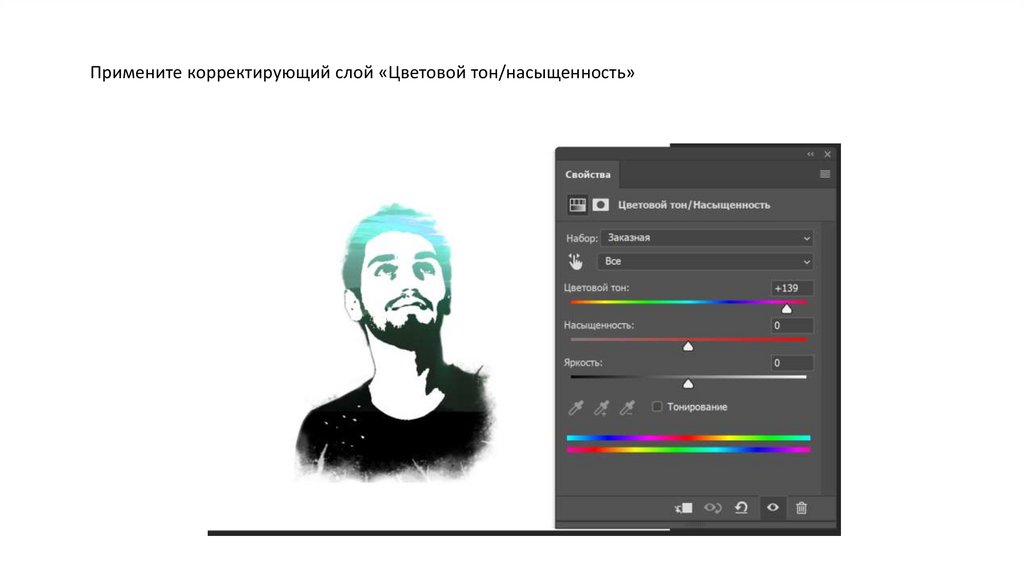Click the Яркость: label
1024x574 pixels.
pyautogui.click(x=583, y=362)
